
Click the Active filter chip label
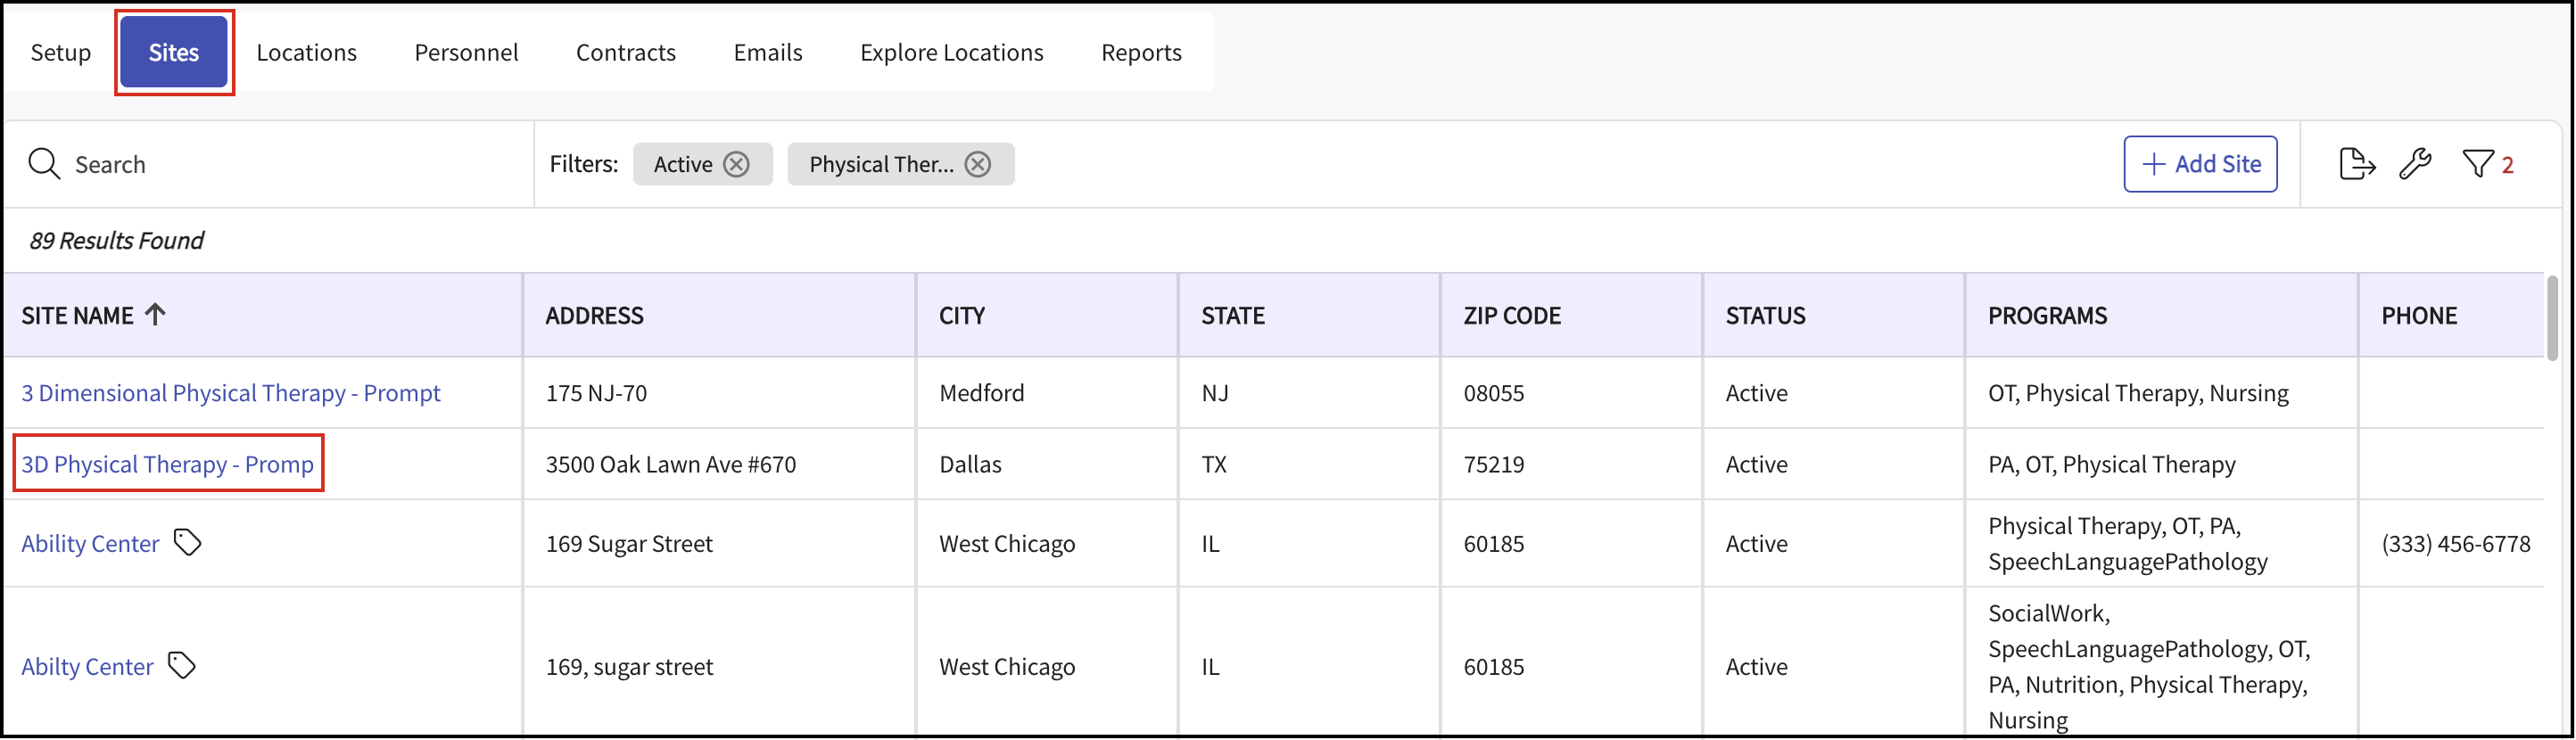683,164
